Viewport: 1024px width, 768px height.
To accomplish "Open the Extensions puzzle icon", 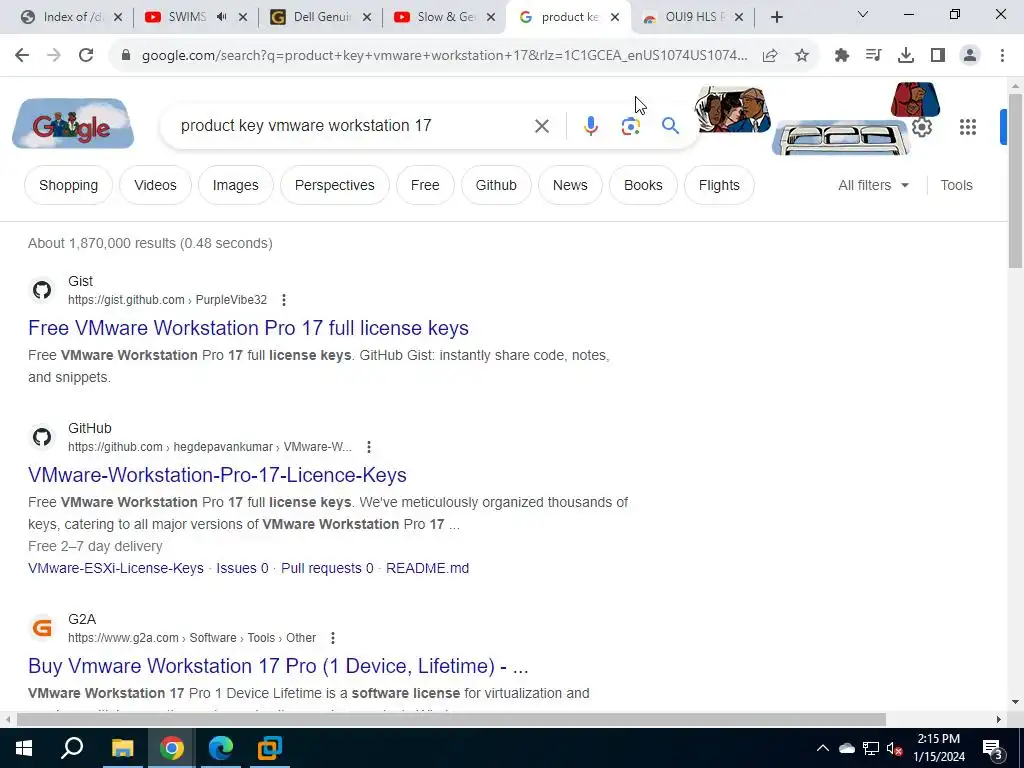I will pyautogui.click(x=842, y=56).
